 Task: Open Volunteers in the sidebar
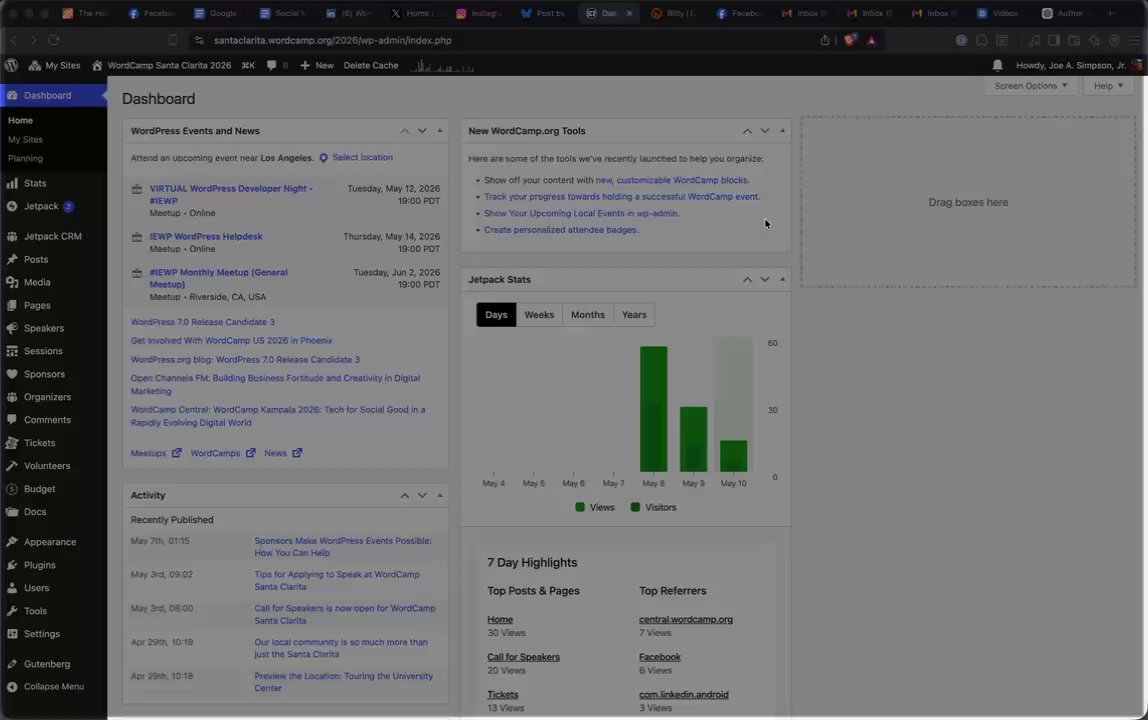tap(47, 465)
